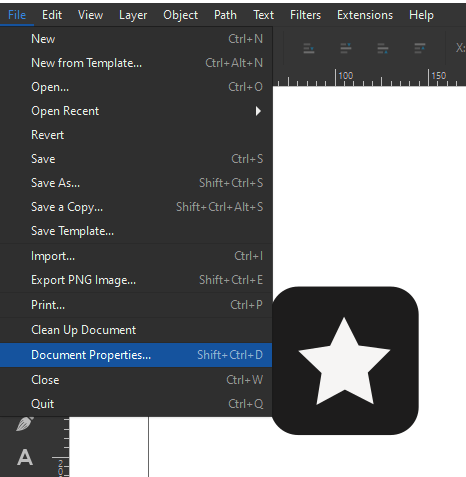Open Document Properties from File menu
The image size is (466, 477).
click(x=136, y=355)
